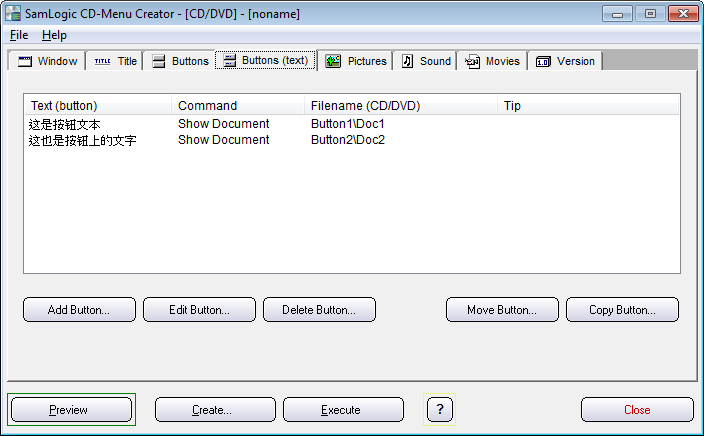Click the Edit Button... button
The height and width of the screenshot is (436, 704).
coord(199,309)
